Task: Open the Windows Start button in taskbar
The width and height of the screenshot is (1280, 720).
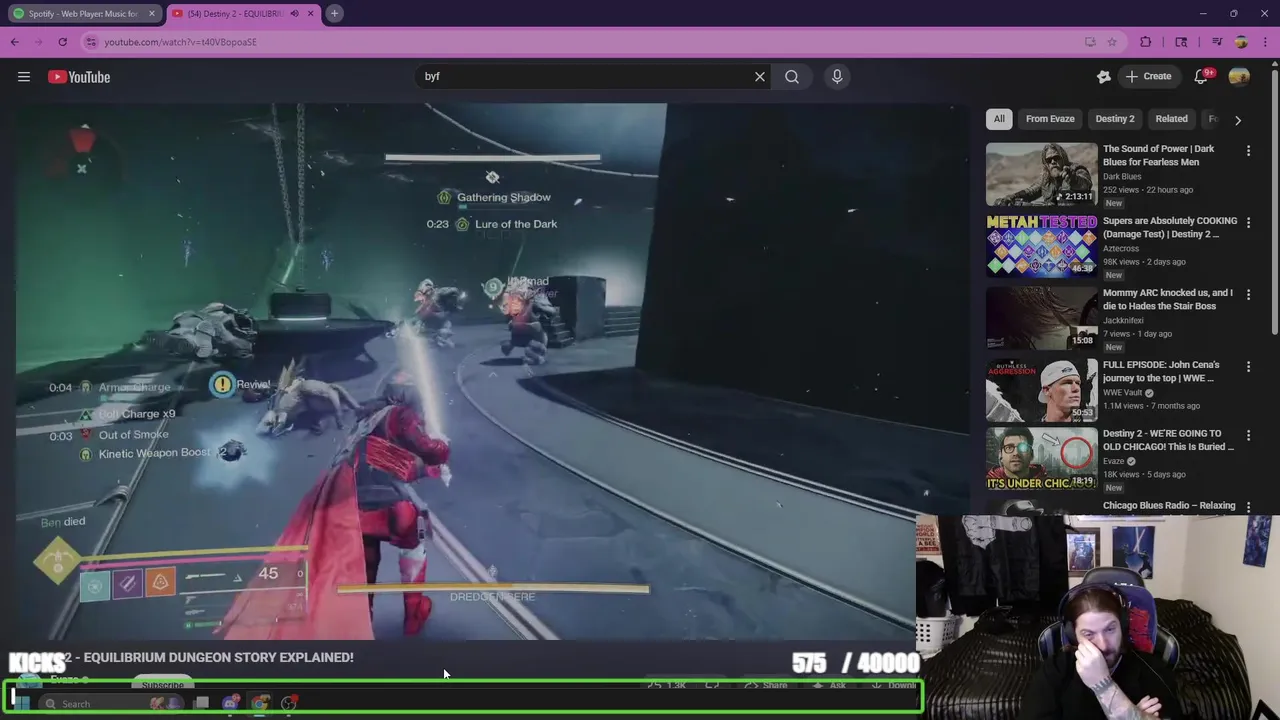Action: (x=21, y=703)
